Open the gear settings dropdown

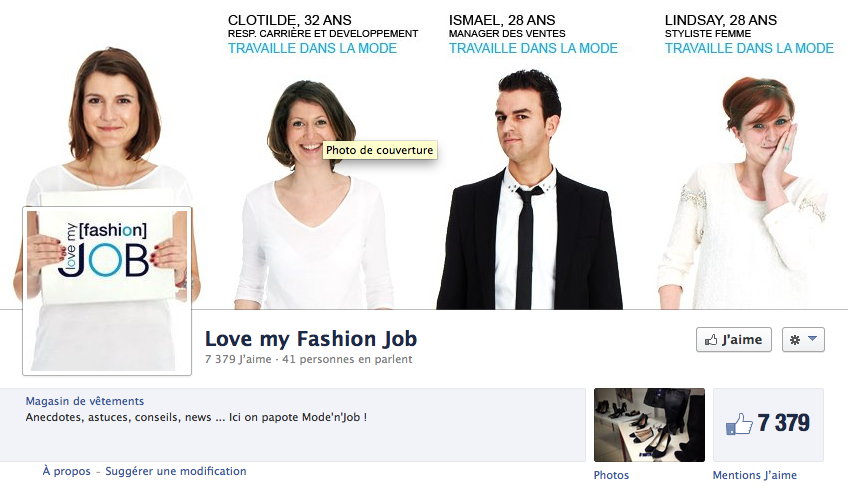(x=803, y=340)
